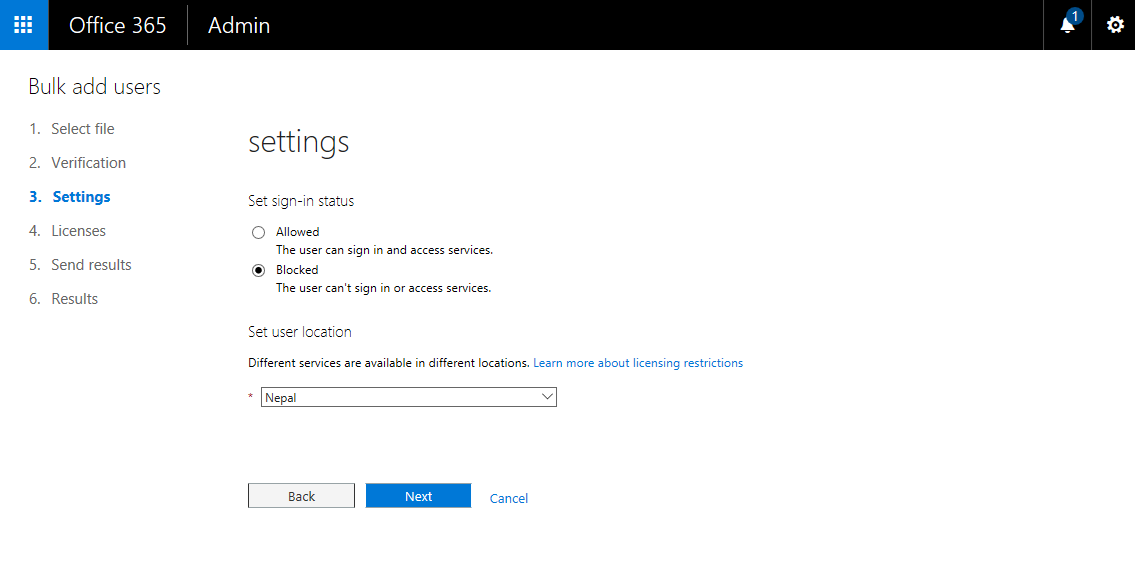Open the Send results step
The image size is (1135, 564).
pos(91,265)
